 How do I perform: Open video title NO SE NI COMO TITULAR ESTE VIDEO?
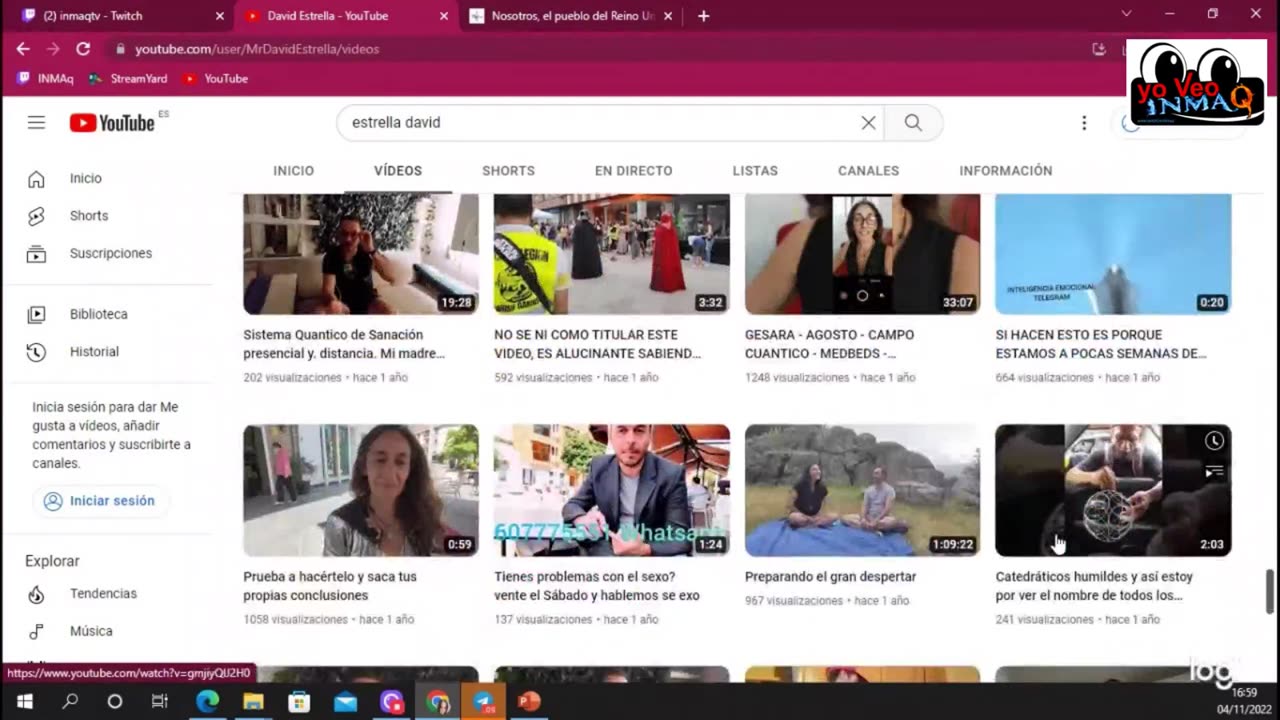(597, 344)
